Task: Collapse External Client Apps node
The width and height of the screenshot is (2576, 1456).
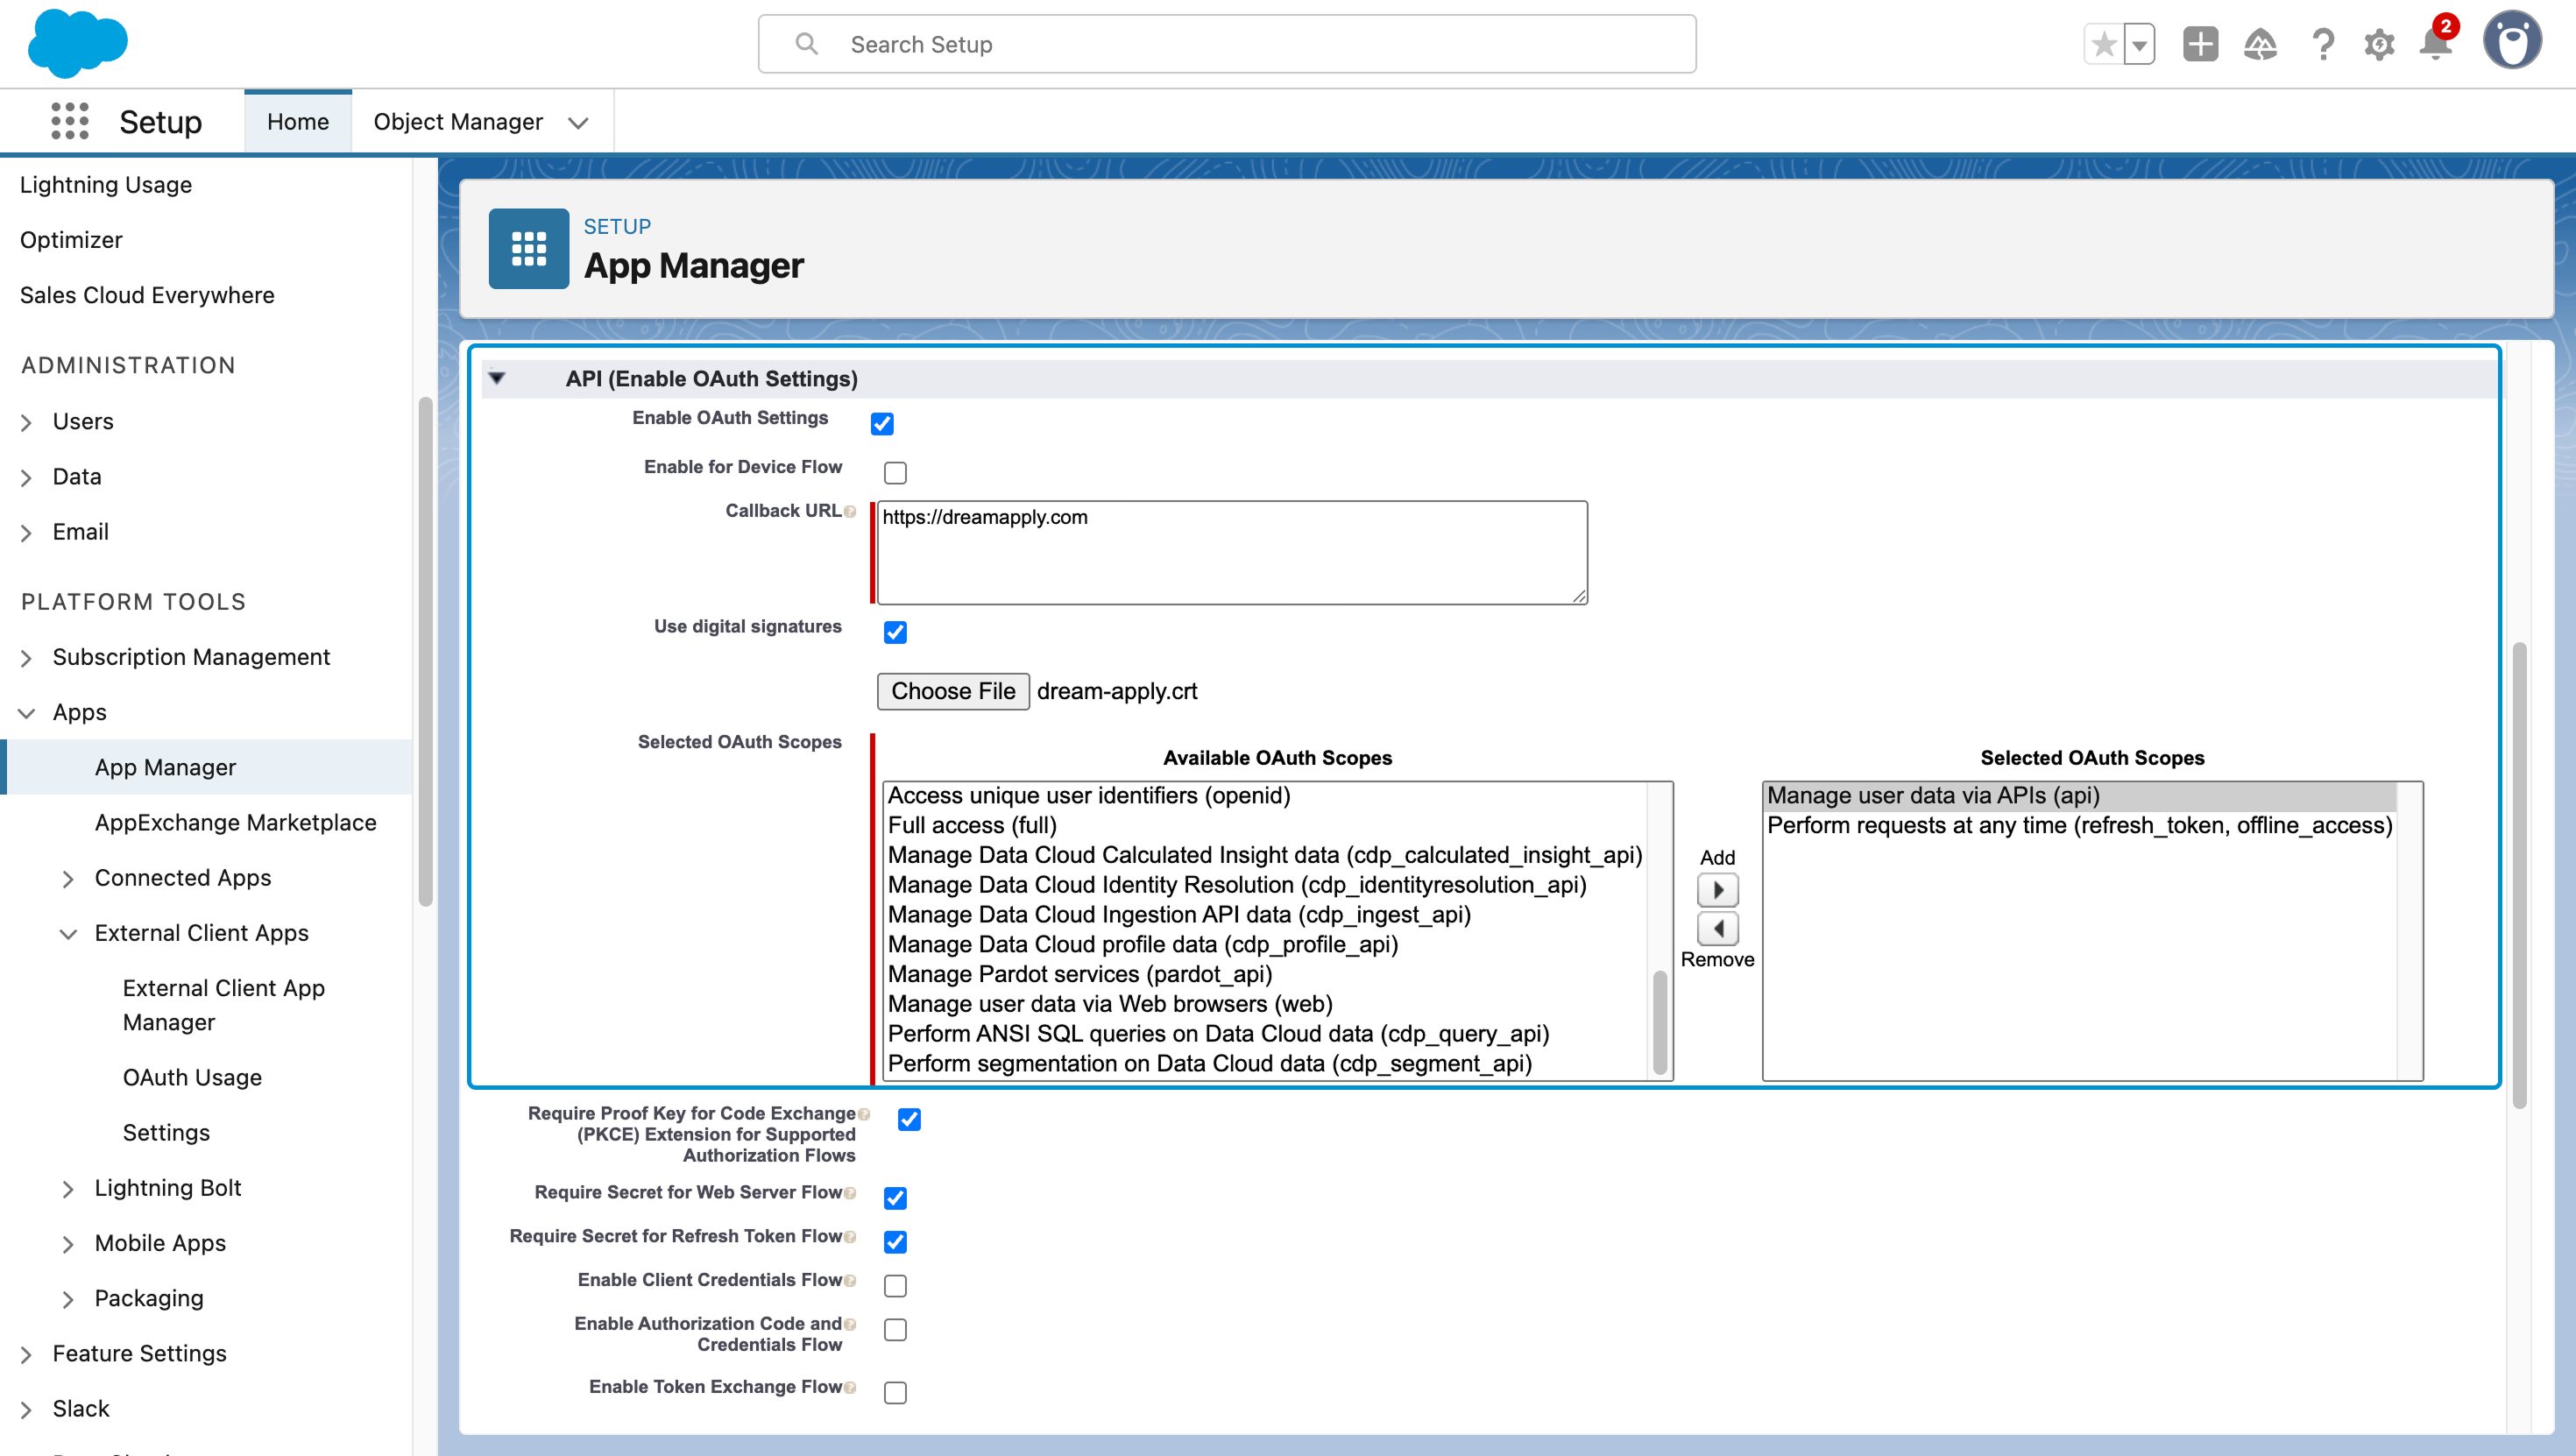Action: 68,934
